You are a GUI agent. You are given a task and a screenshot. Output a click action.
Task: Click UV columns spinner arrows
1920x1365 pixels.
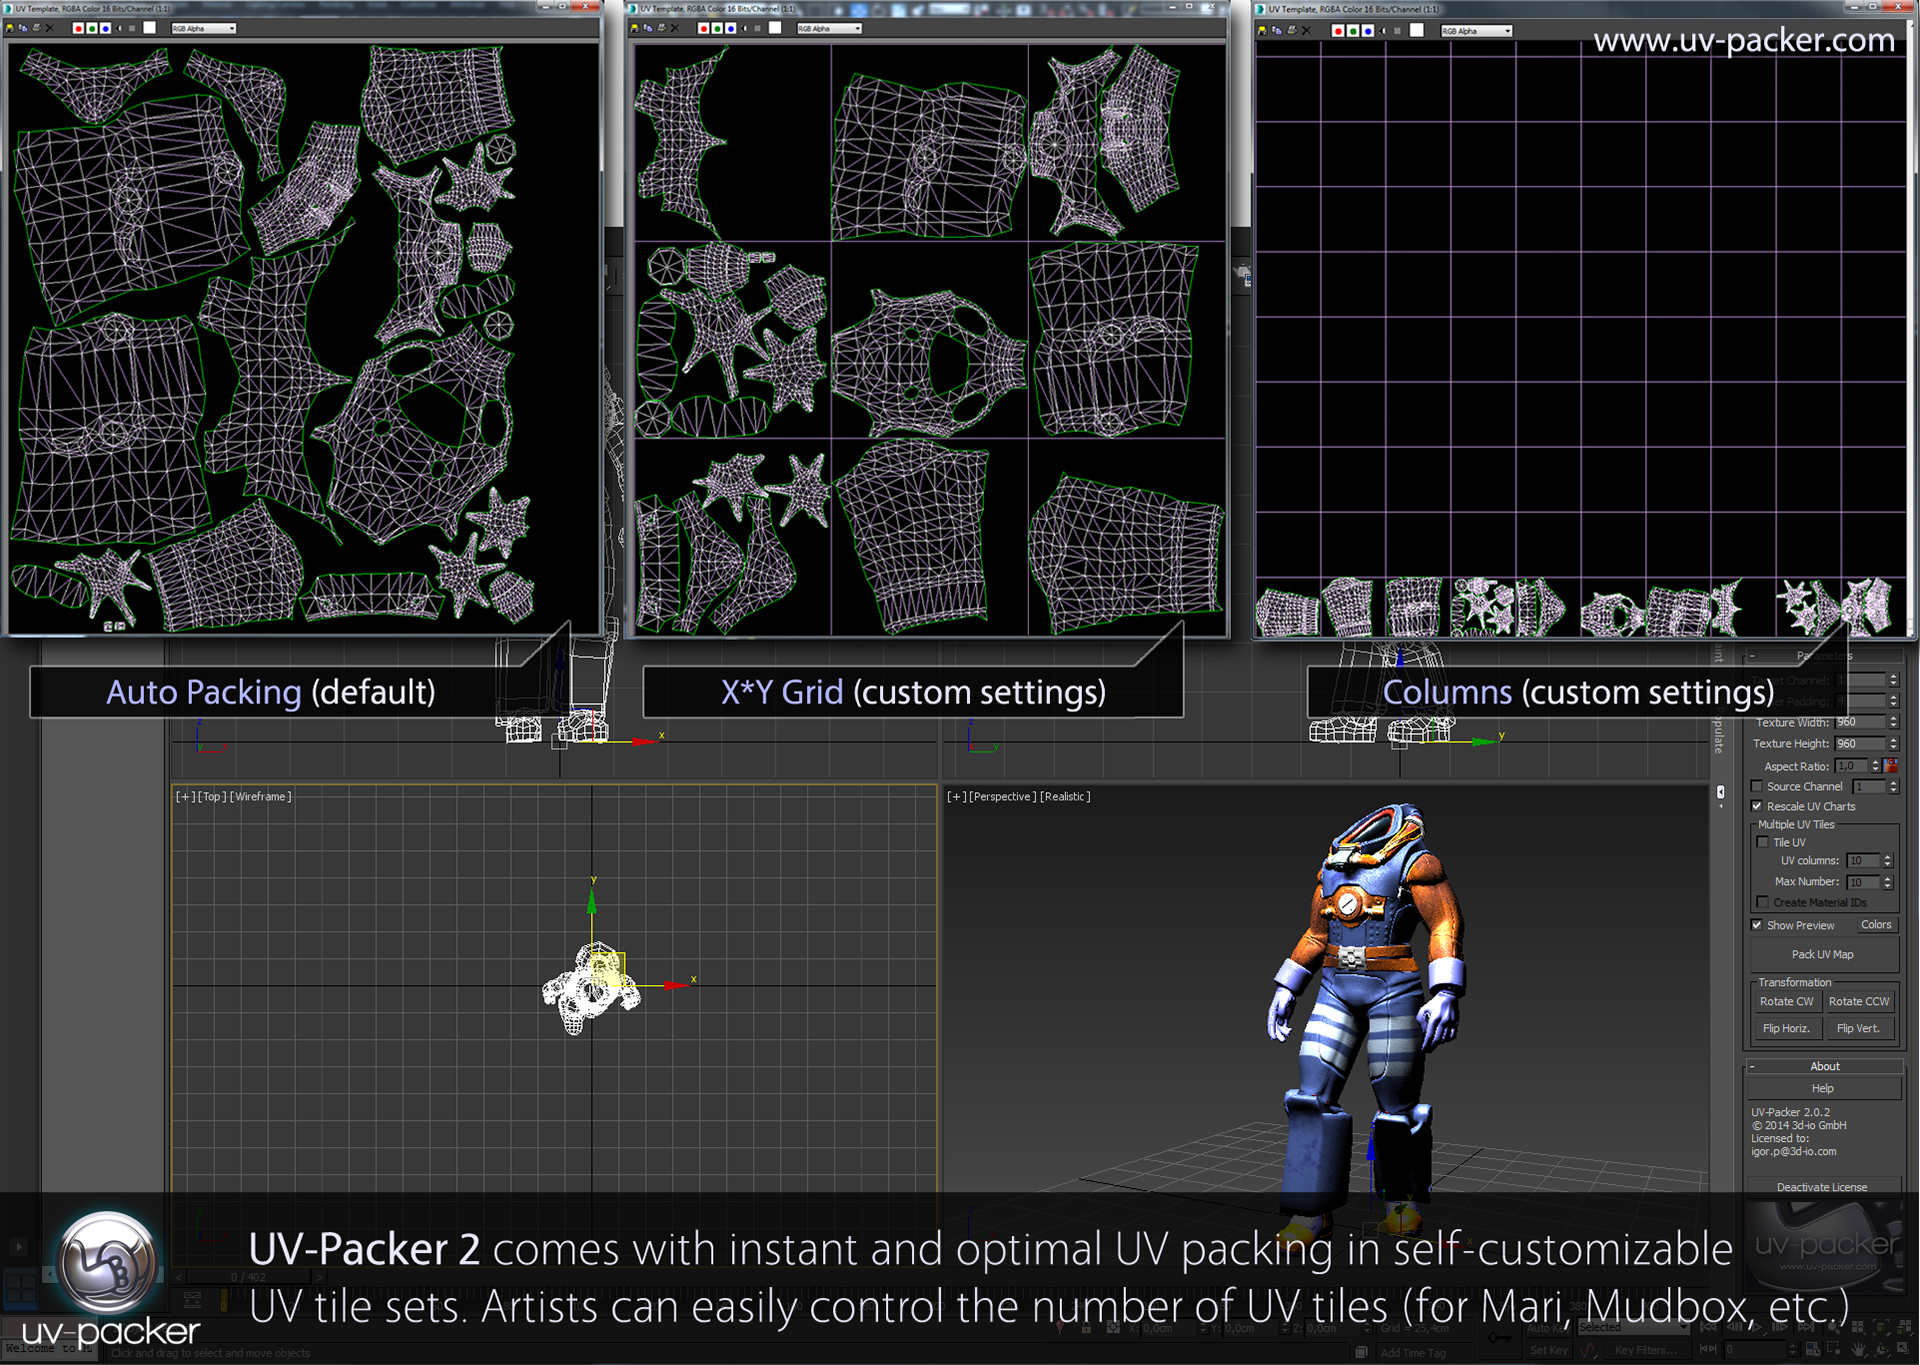(x=1888, y=860)
